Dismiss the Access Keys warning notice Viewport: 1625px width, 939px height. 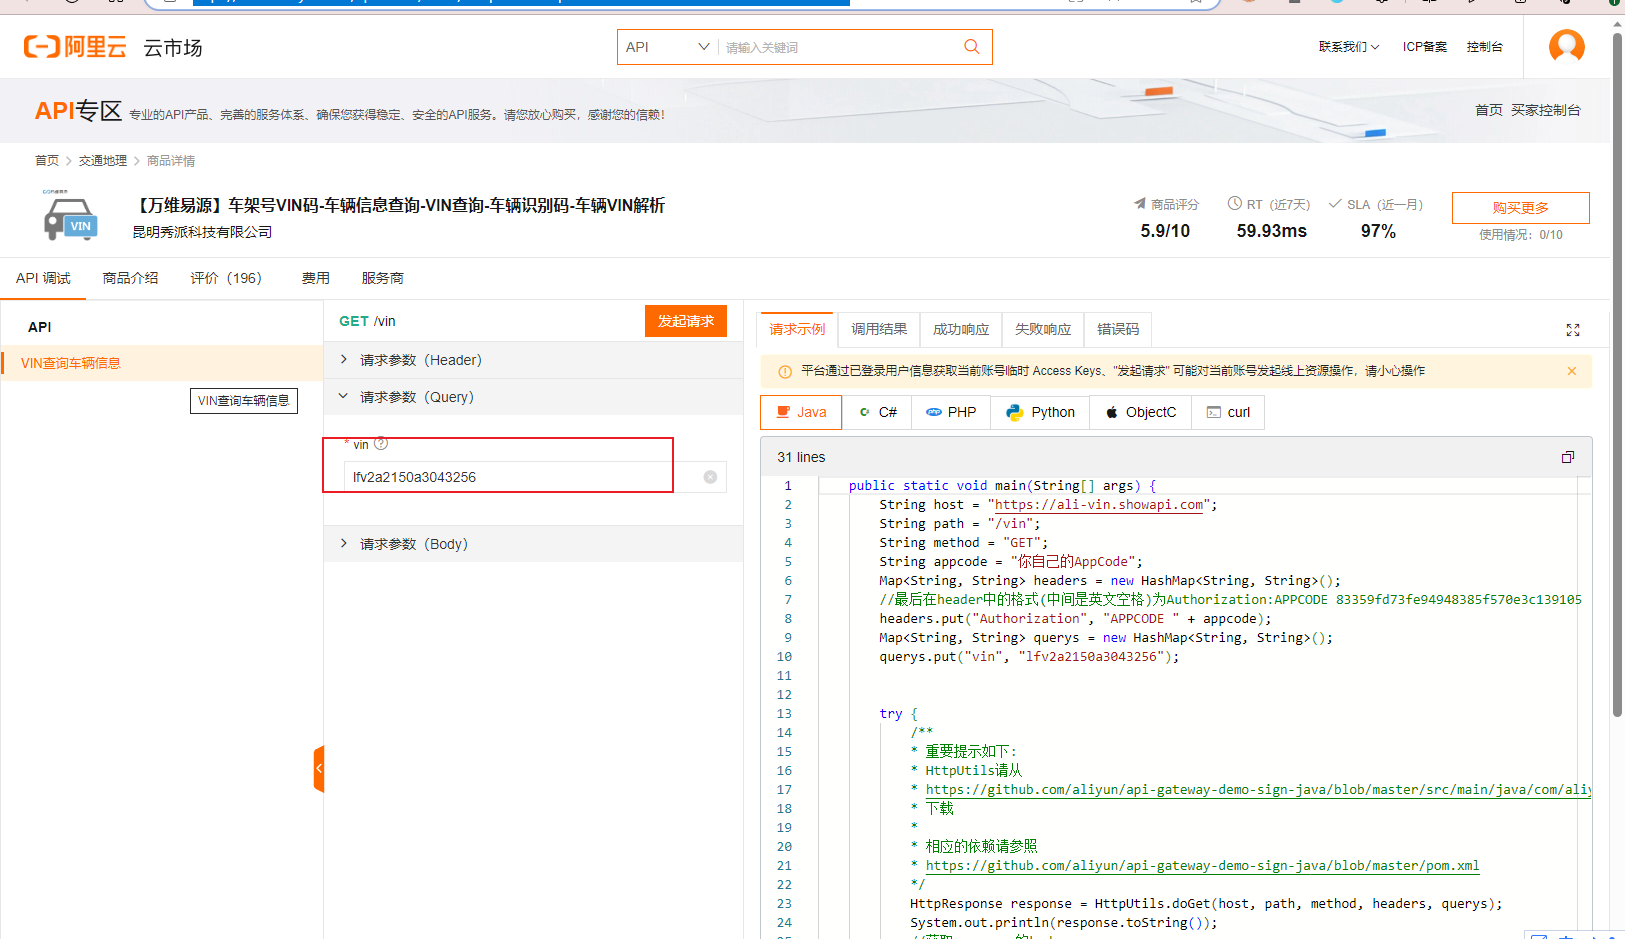1572,371
